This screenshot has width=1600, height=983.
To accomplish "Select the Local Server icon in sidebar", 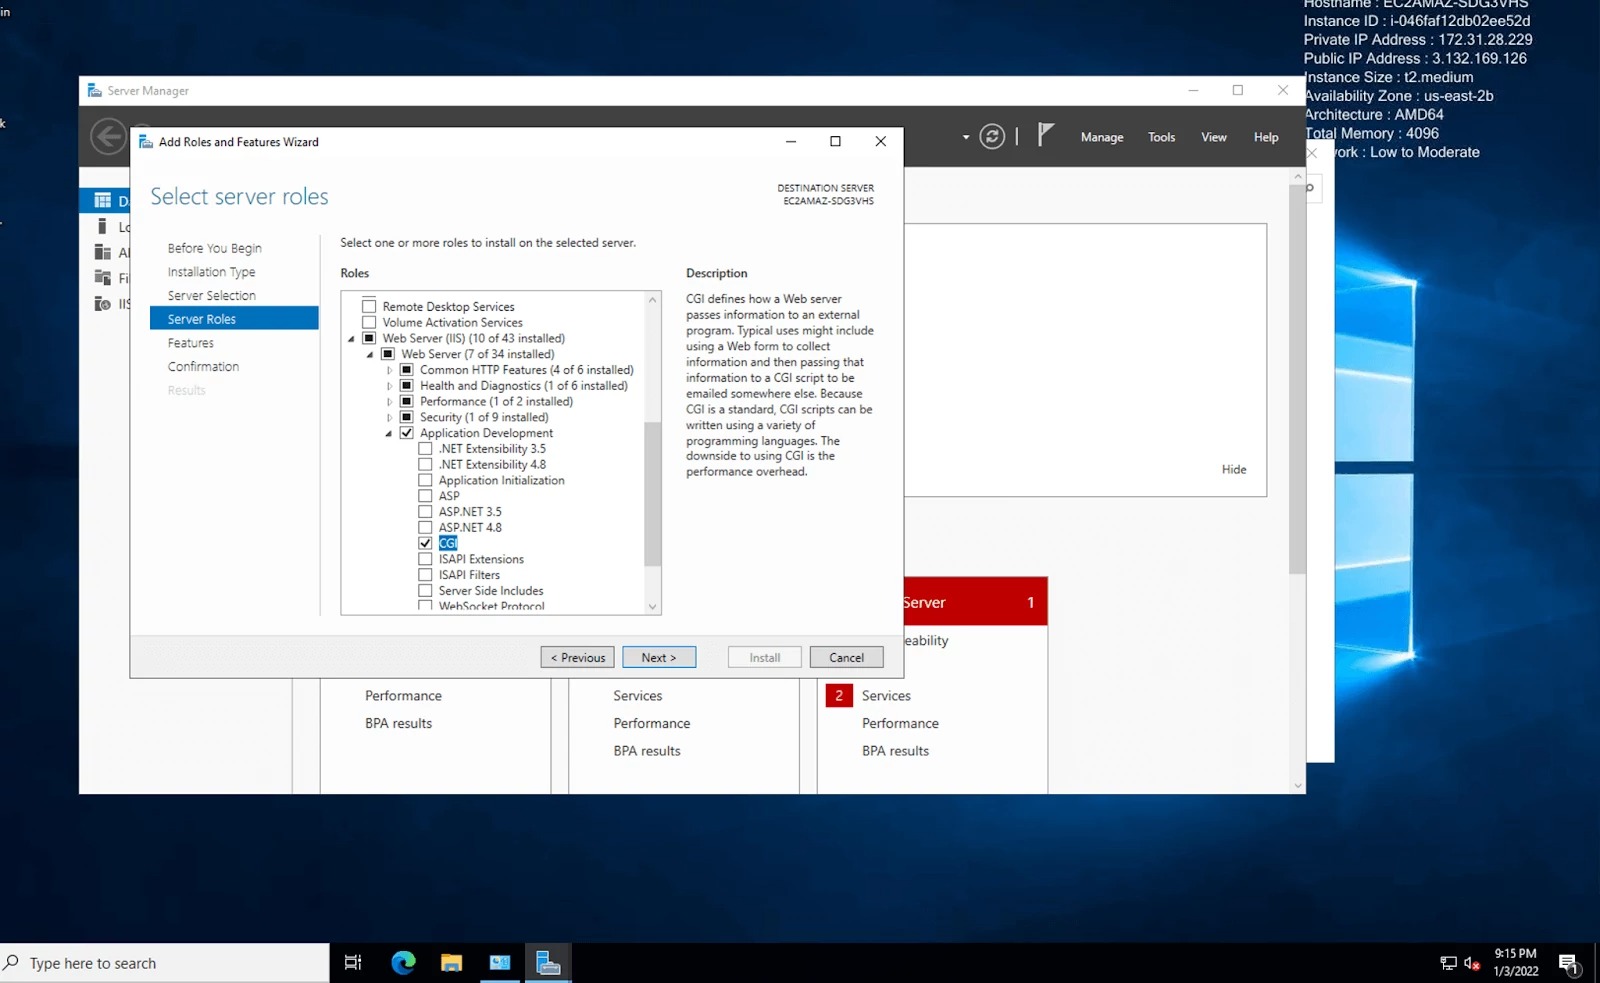I will tap(102, 227).
